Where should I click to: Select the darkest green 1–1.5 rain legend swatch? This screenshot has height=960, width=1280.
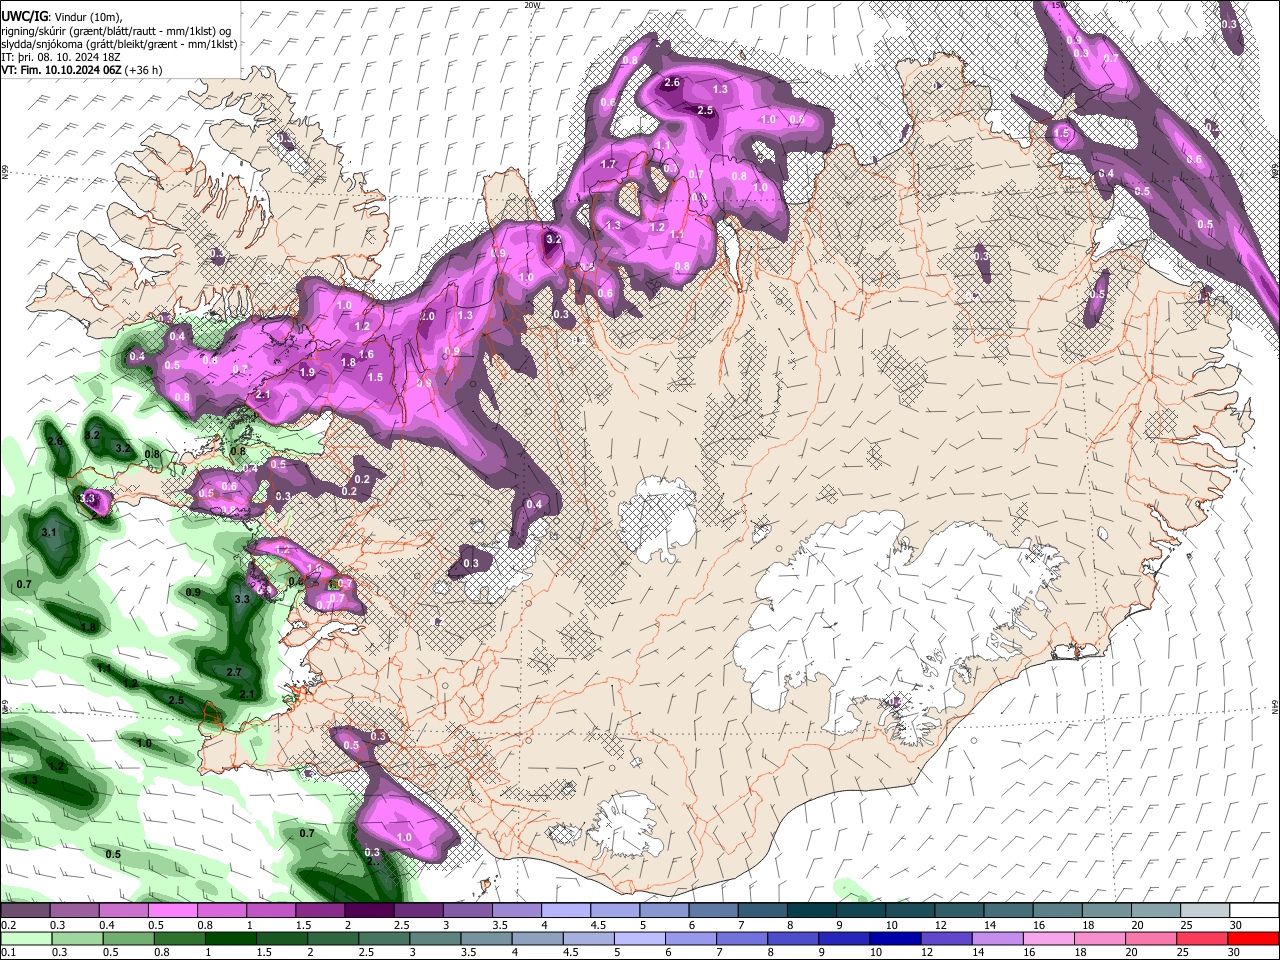coord(230,938)
